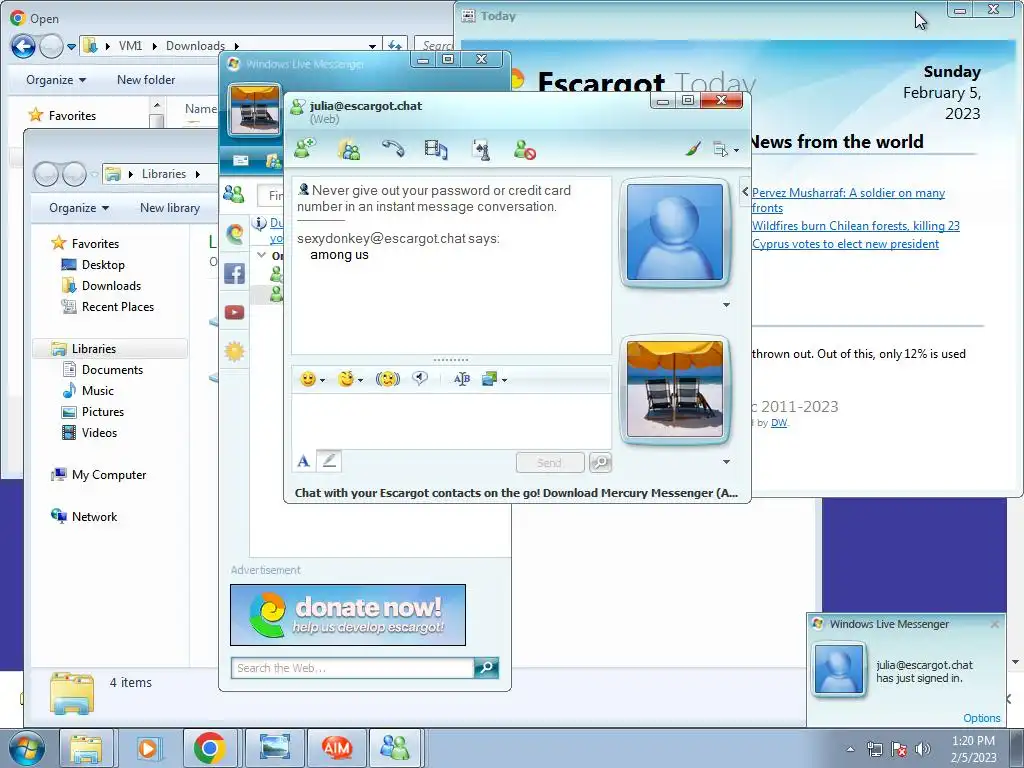
Task: Open Windows Media Player taskbar icon
Action: [x=148, y=748]
